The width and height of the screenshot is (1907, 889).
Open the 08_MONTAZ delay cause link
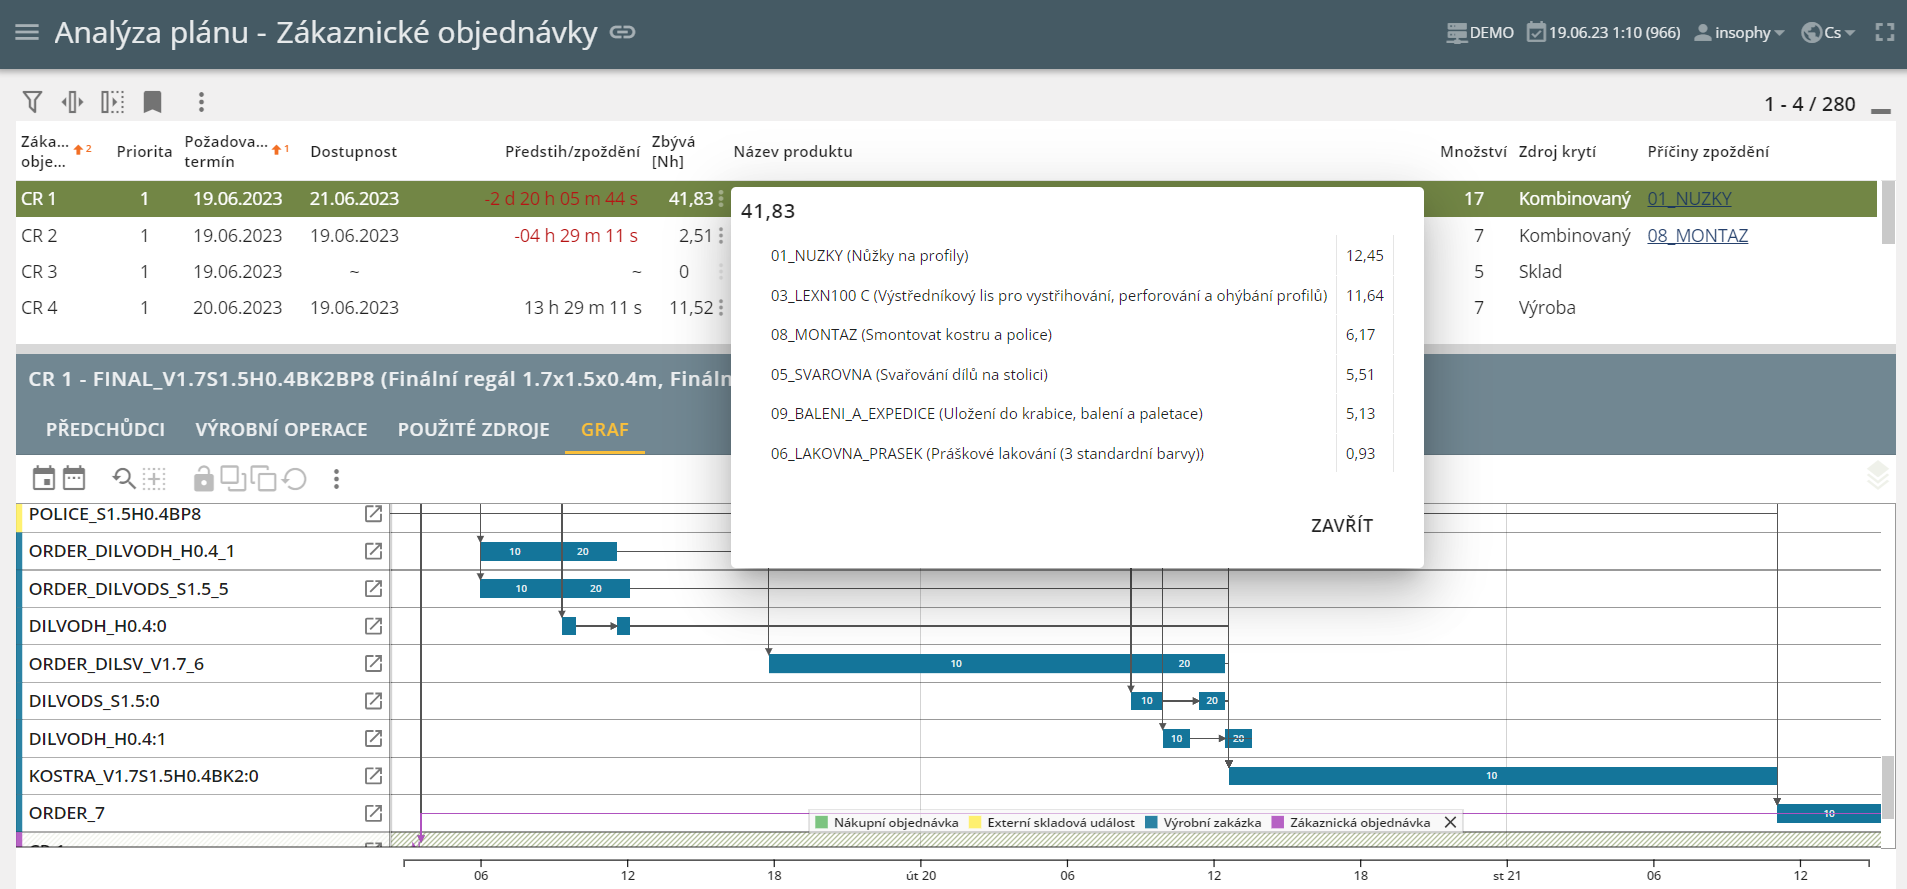pyautogui.click(x=1697, y=236)
